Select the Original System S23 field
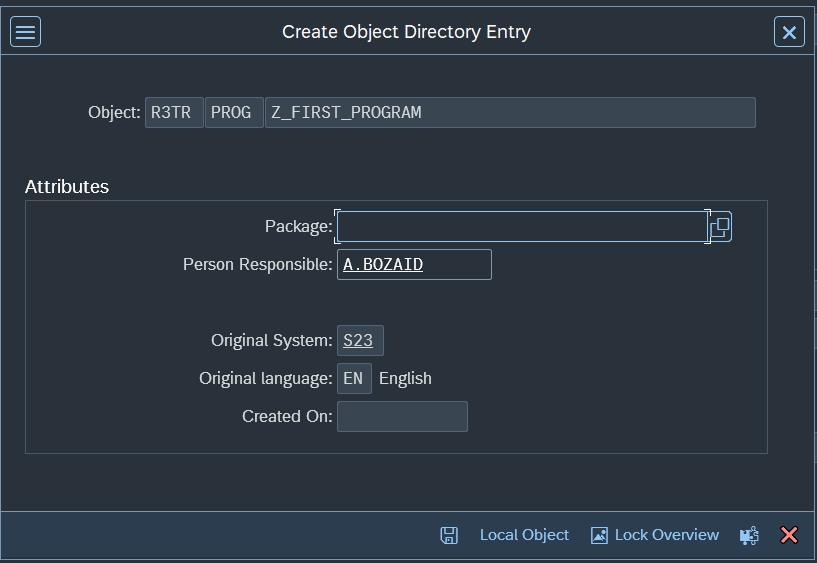Screen dimensions: 817x563 pyautogui.click(x=359, y=341)
